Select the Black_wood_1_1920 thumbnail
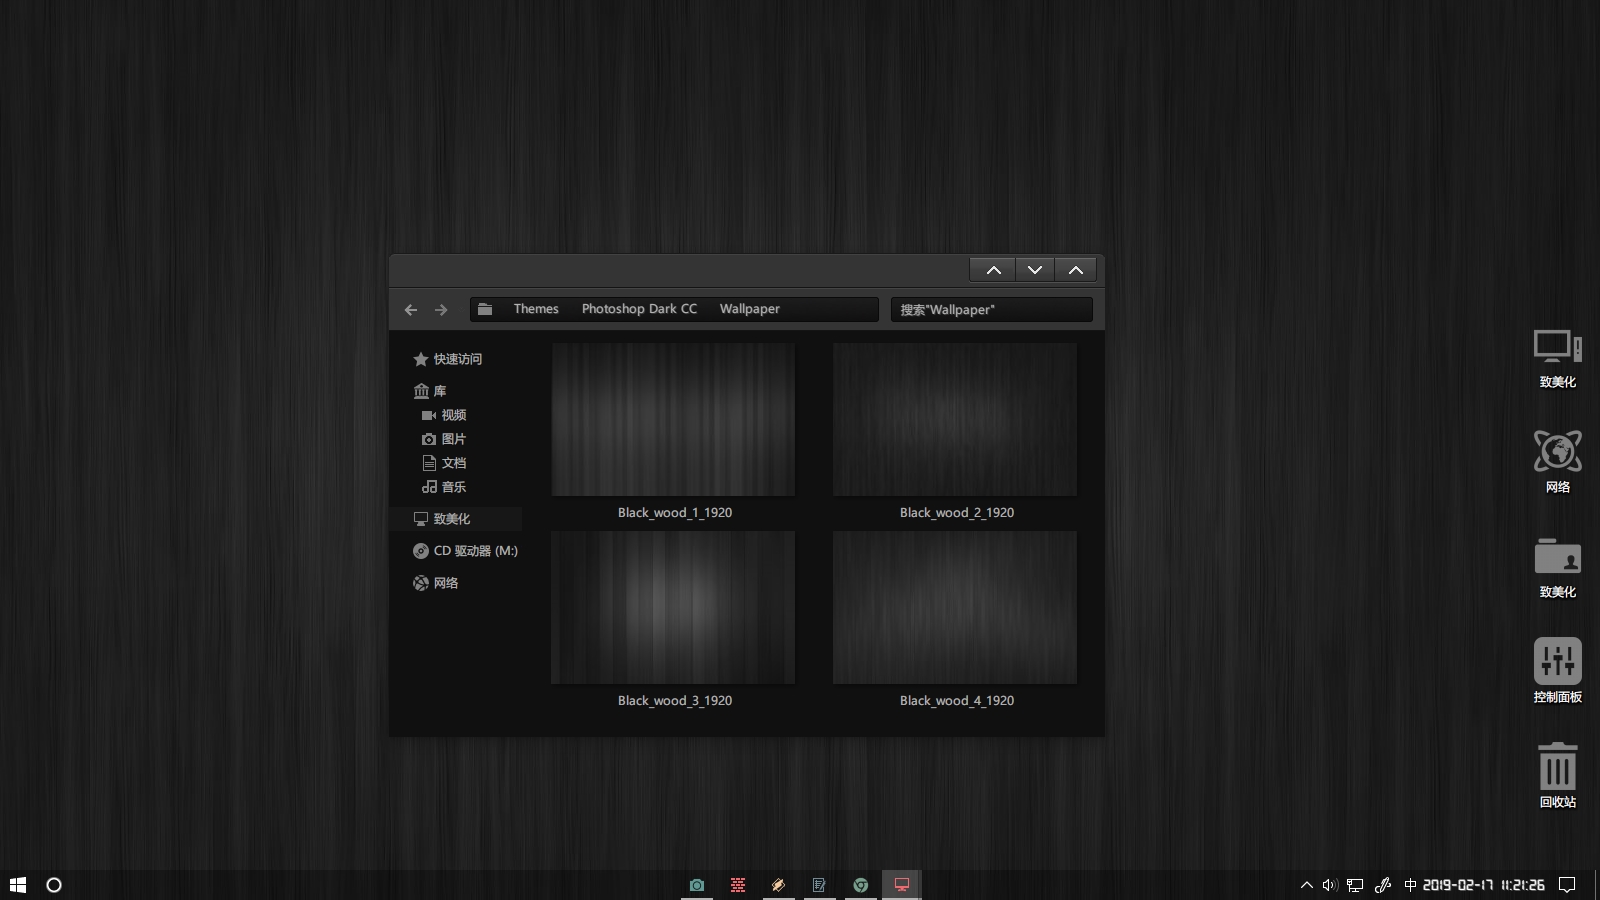This screenshot has height=900, width=1600. [x=673, y=420]
